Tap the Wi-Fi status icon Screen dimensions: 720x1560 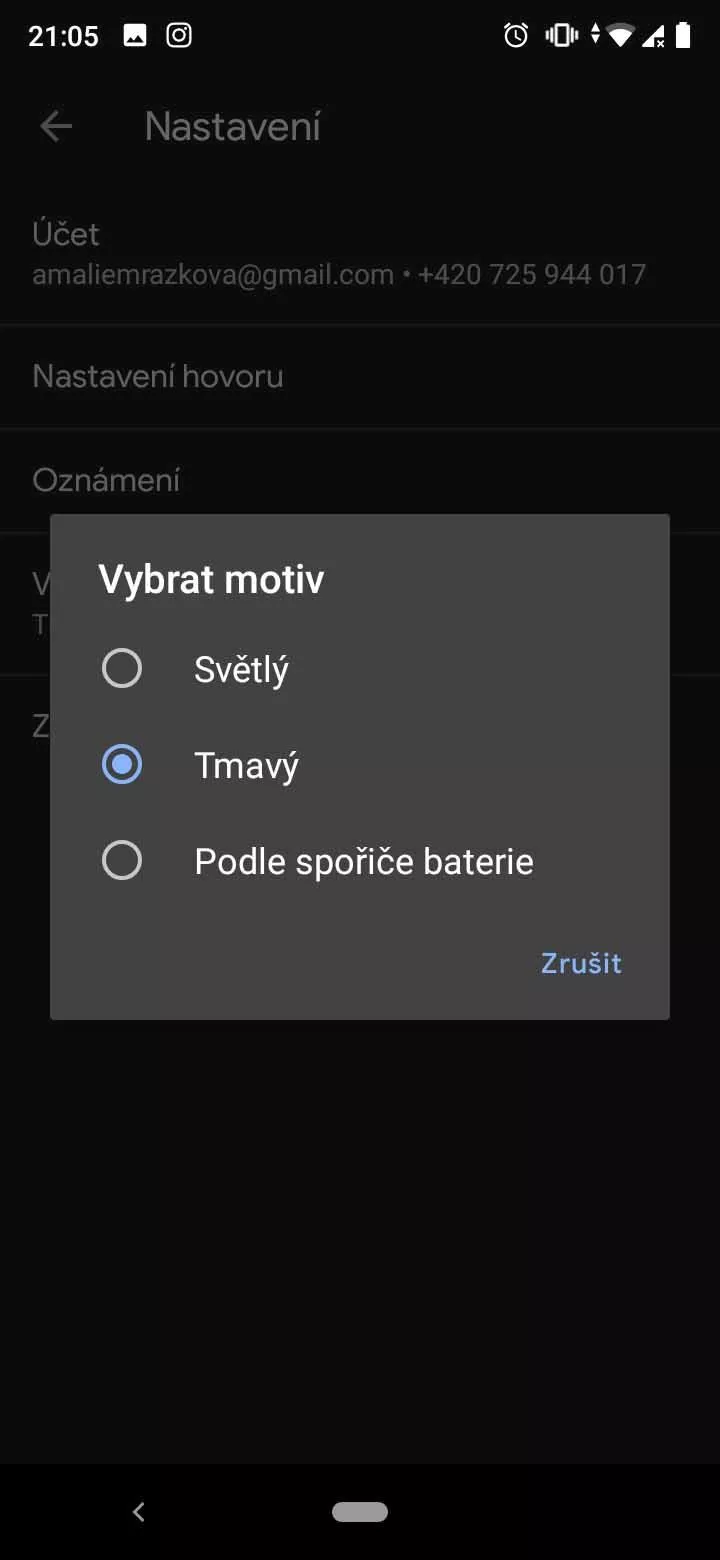point(621,36)
